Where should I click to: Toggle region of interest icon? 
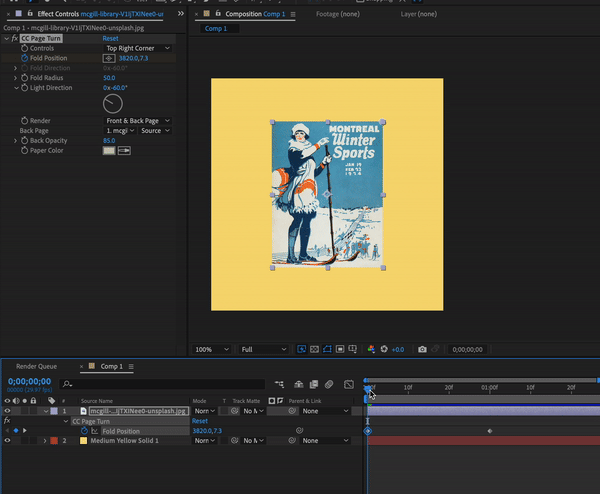340,349
